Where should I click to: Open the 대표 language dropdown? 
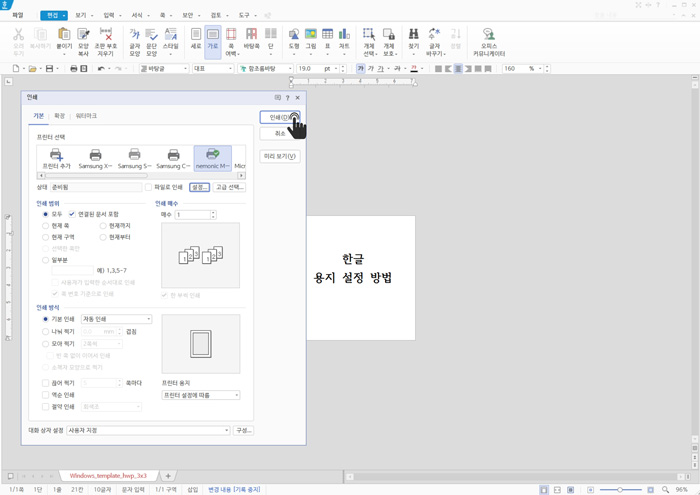213,68
